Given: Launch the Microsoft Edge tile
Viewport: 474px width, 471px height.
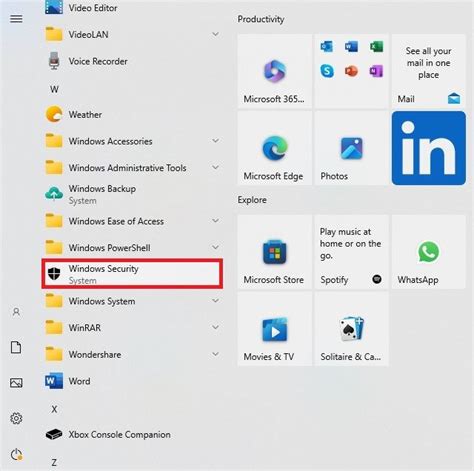Looking at the screenshot, I should click(x=275, y=148).
